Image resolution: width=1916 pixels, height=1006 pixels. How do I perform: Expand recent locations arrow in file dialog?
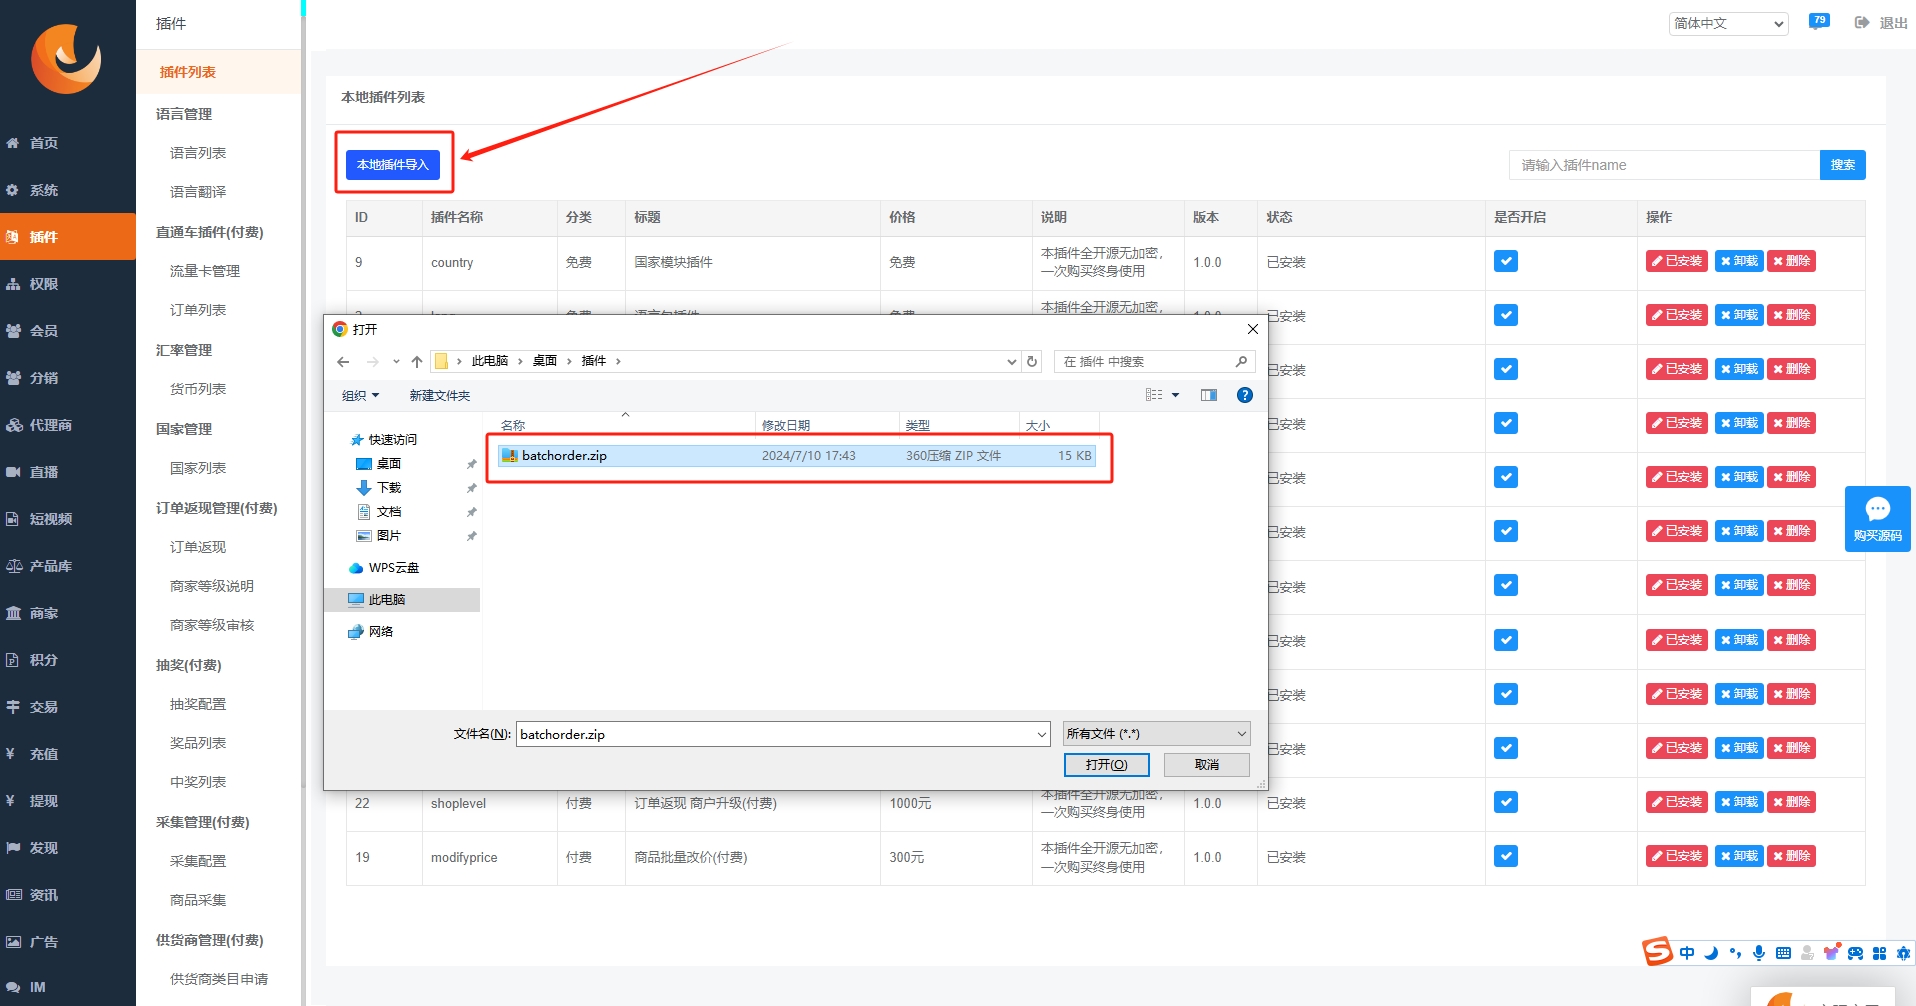coord(396,362)
